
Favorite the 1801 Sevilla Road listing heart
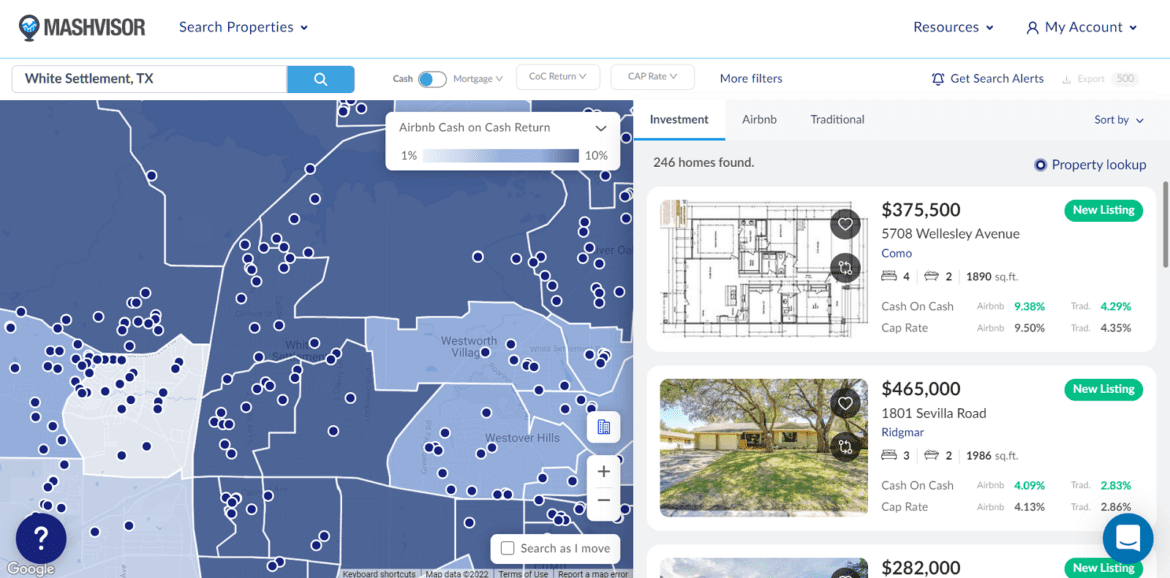click(x=845, y=403)
